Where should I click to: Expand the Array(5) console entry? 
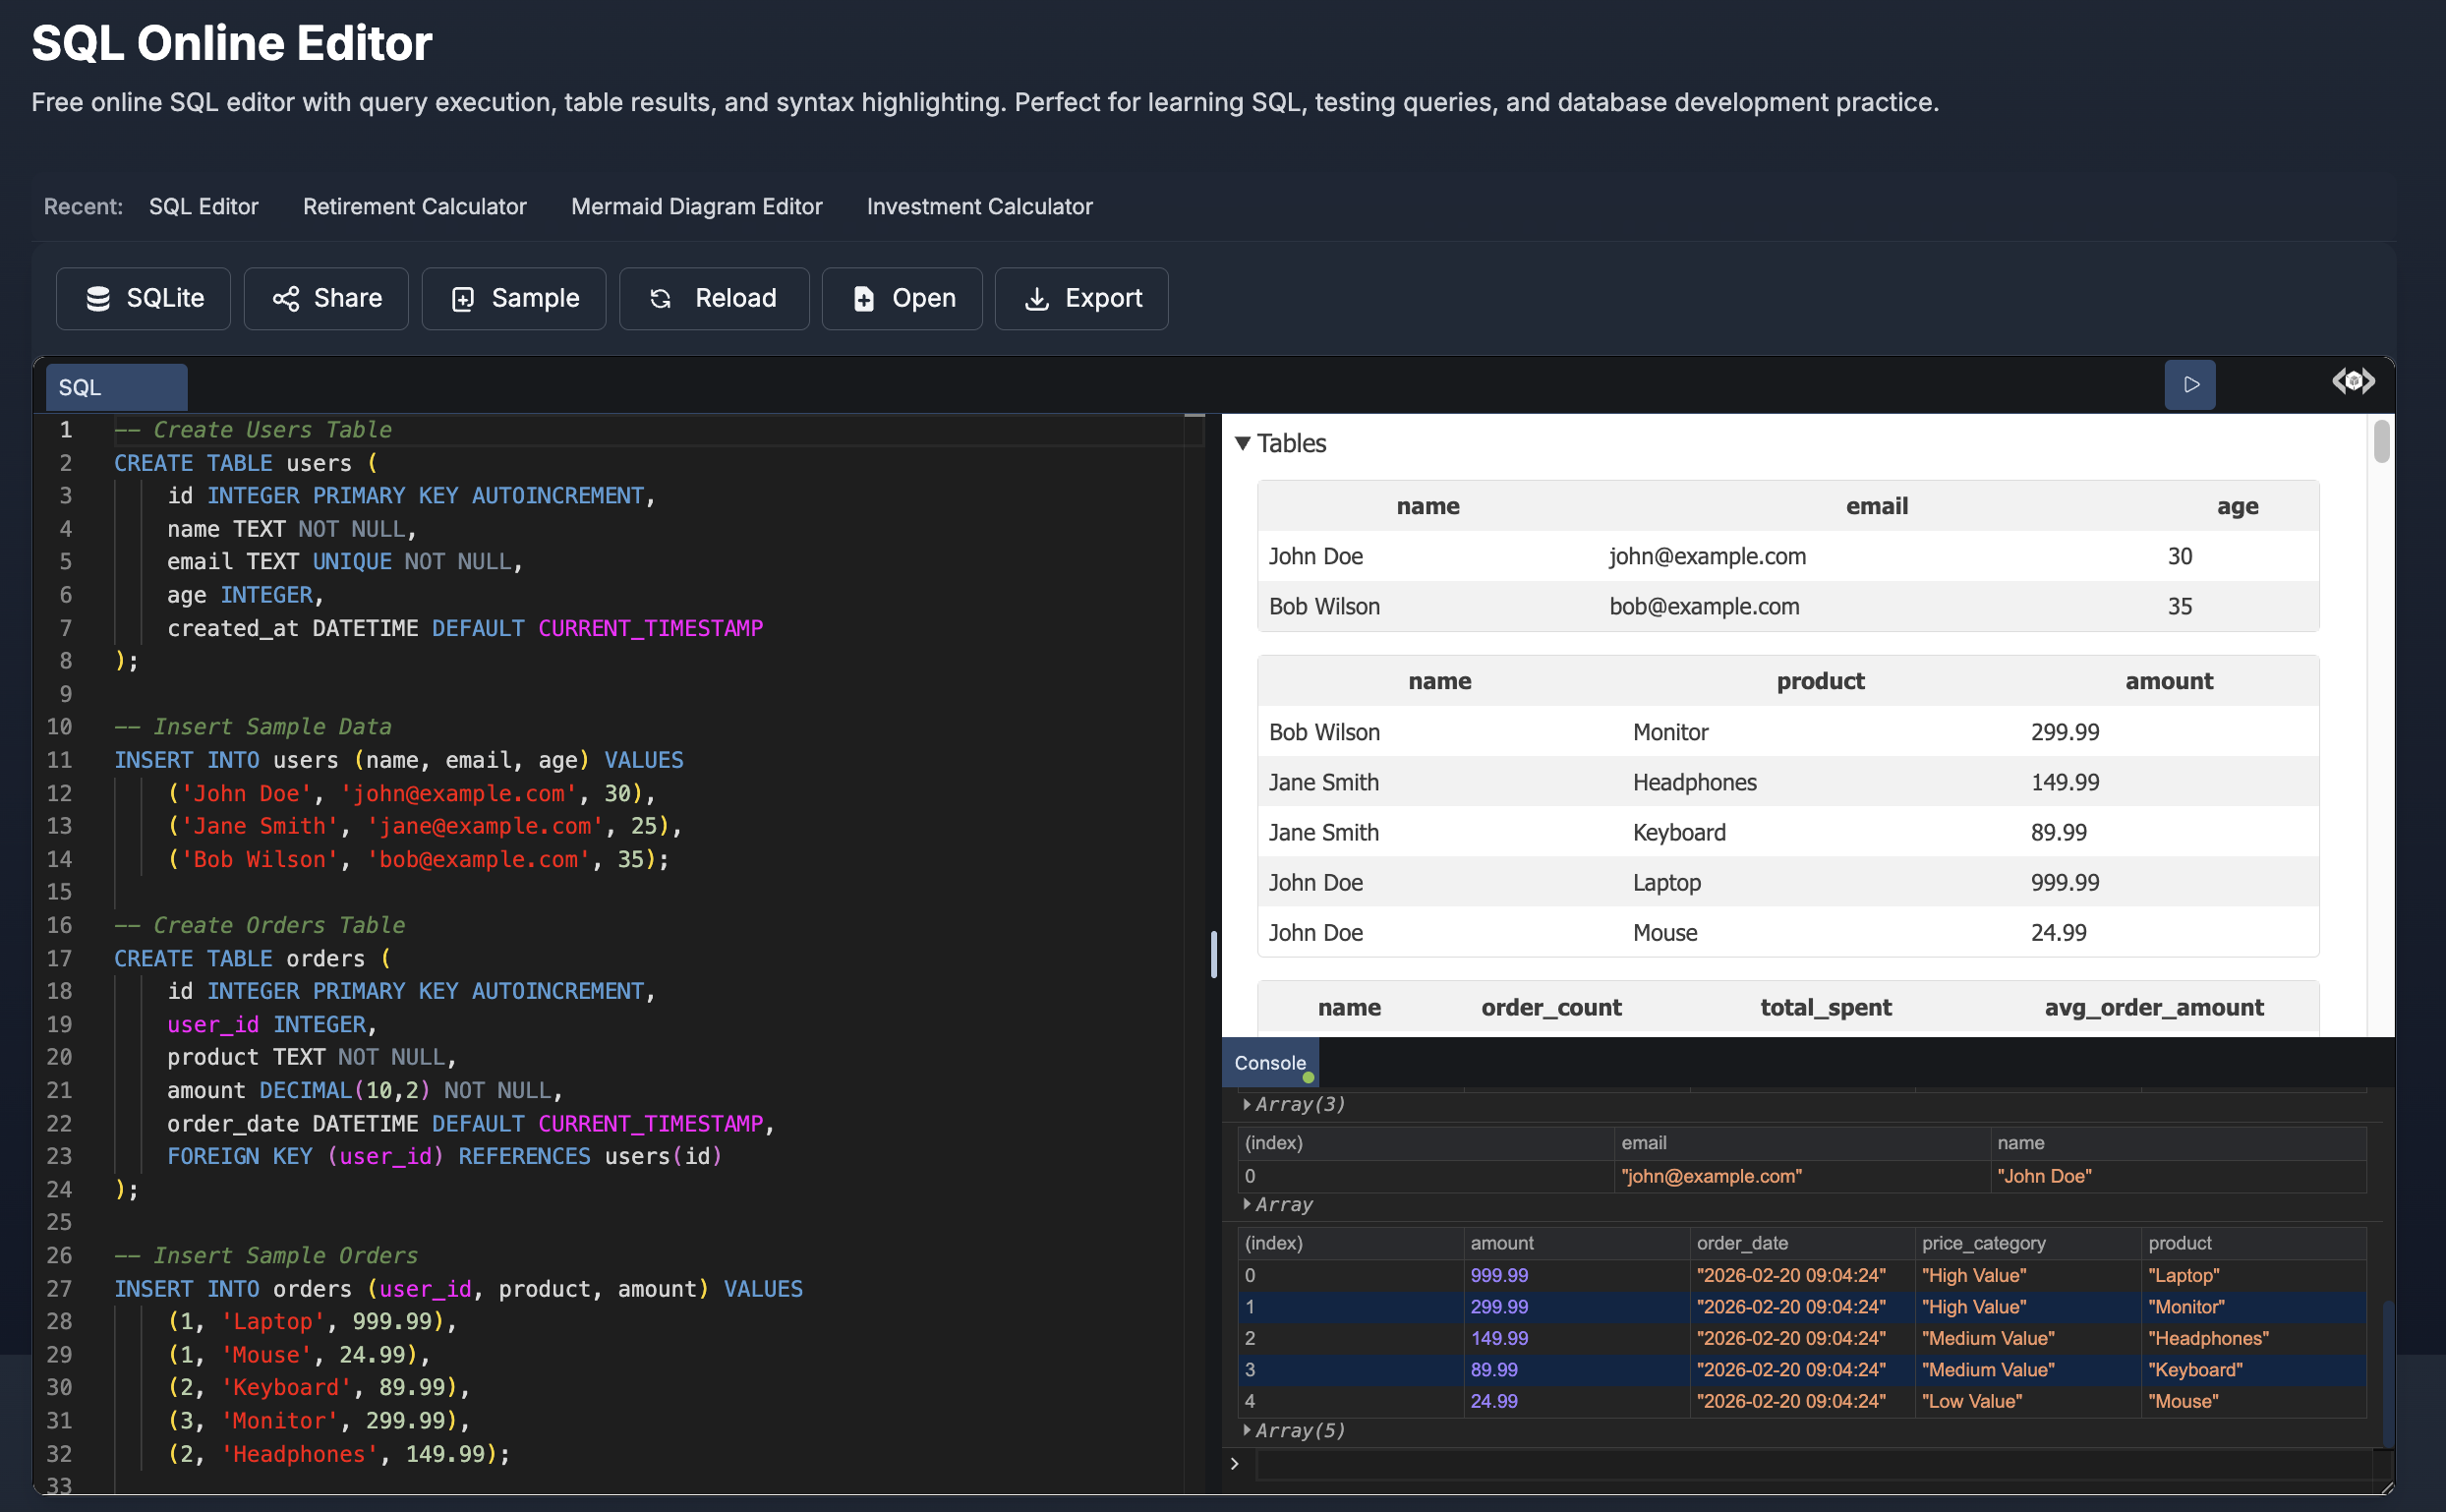pyautogui.click(x=1247, y=1430)
